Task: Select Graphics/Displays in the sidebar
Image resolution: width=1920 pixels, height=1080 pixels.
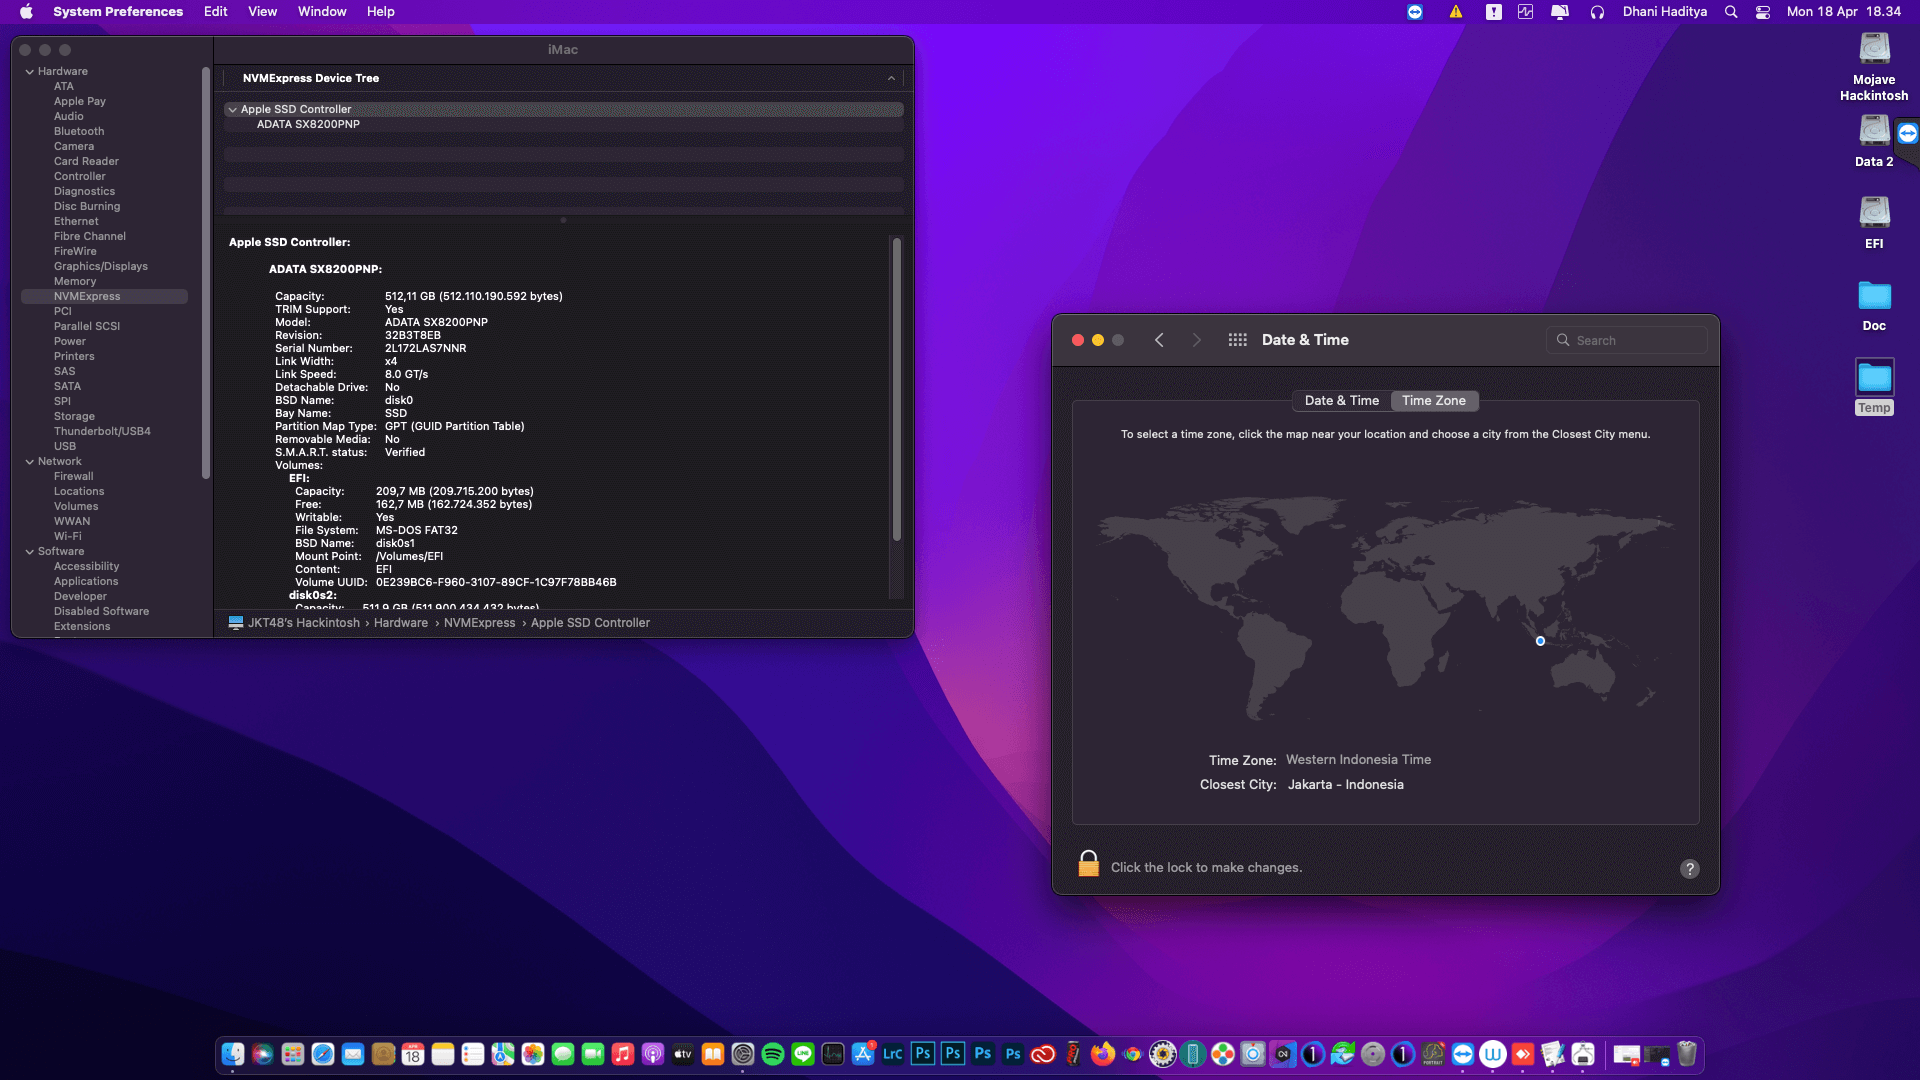Action: coord(100,267)
